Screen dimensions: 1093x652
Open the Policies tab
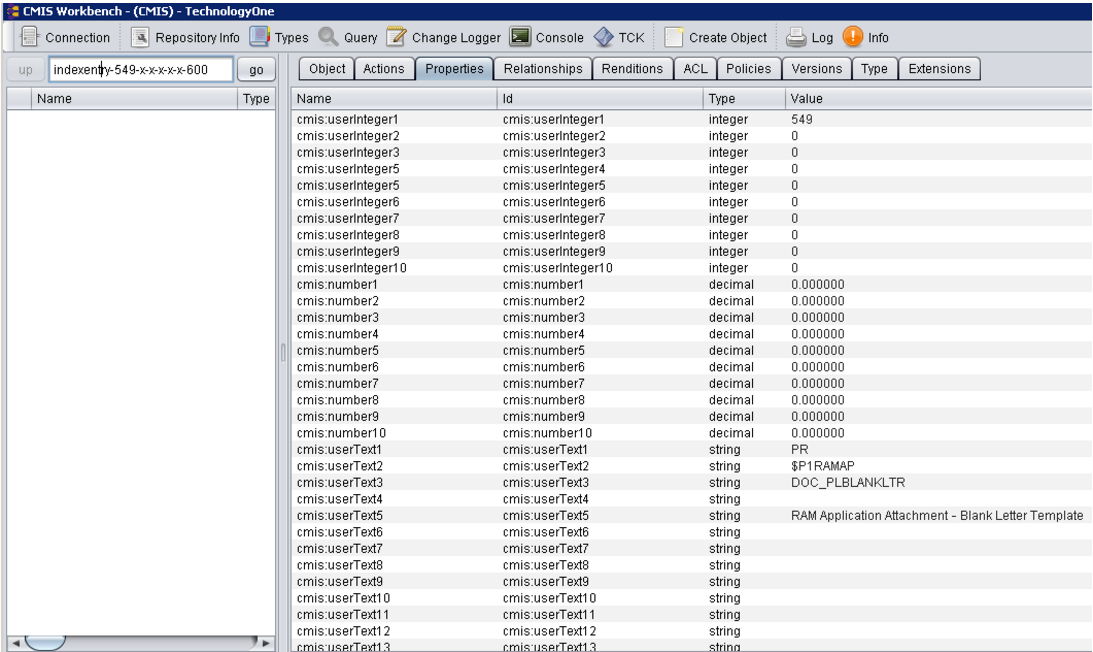click(x=749, y=69)
